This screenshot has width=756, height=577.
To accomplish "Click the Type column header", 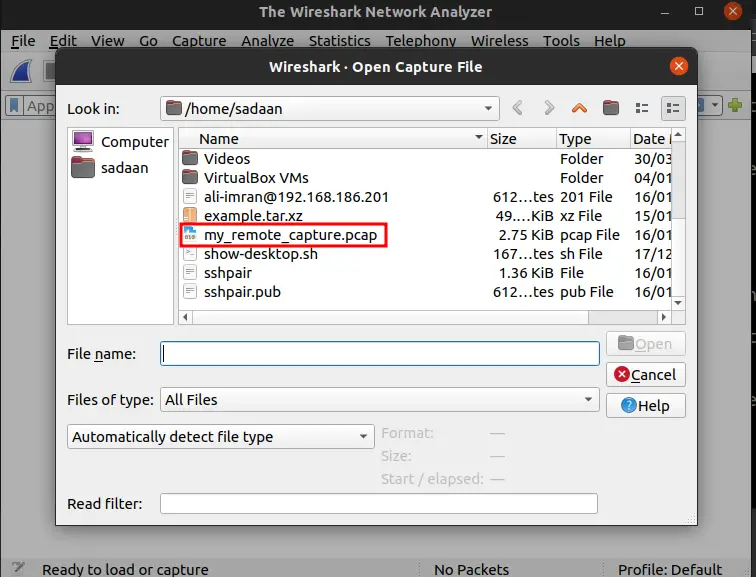I will [x=593, y=139].
